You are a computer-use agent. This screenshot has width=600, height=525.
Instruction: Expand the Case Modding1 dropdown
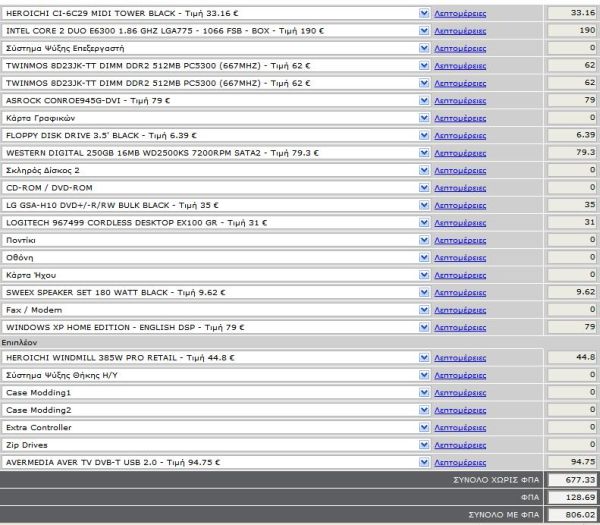point(424,393)
